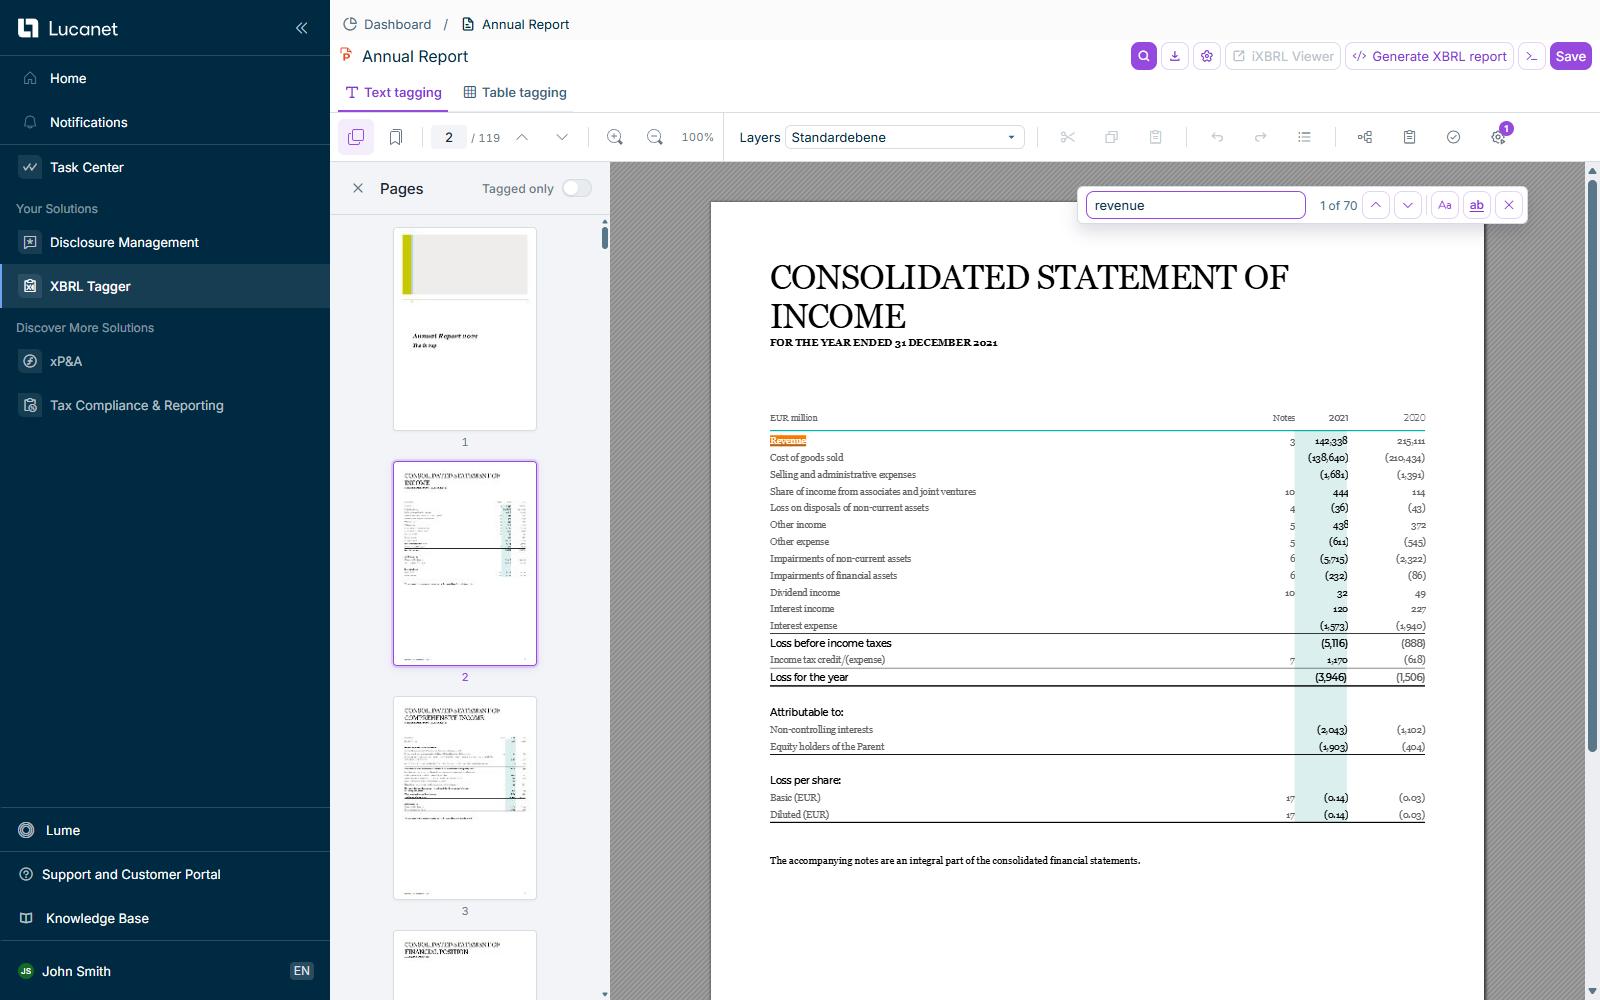Viewport: 1600px width, 1000px height.
Task: Collapse the Lucanet sidebar
Action: coord(301,28)
